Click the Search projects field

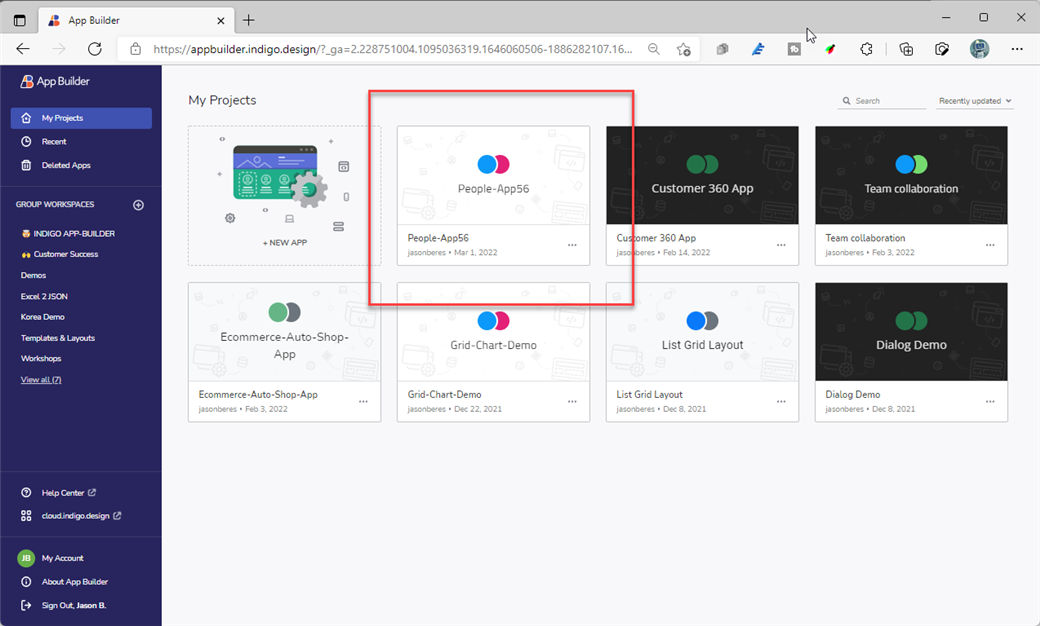pos(881,101)
